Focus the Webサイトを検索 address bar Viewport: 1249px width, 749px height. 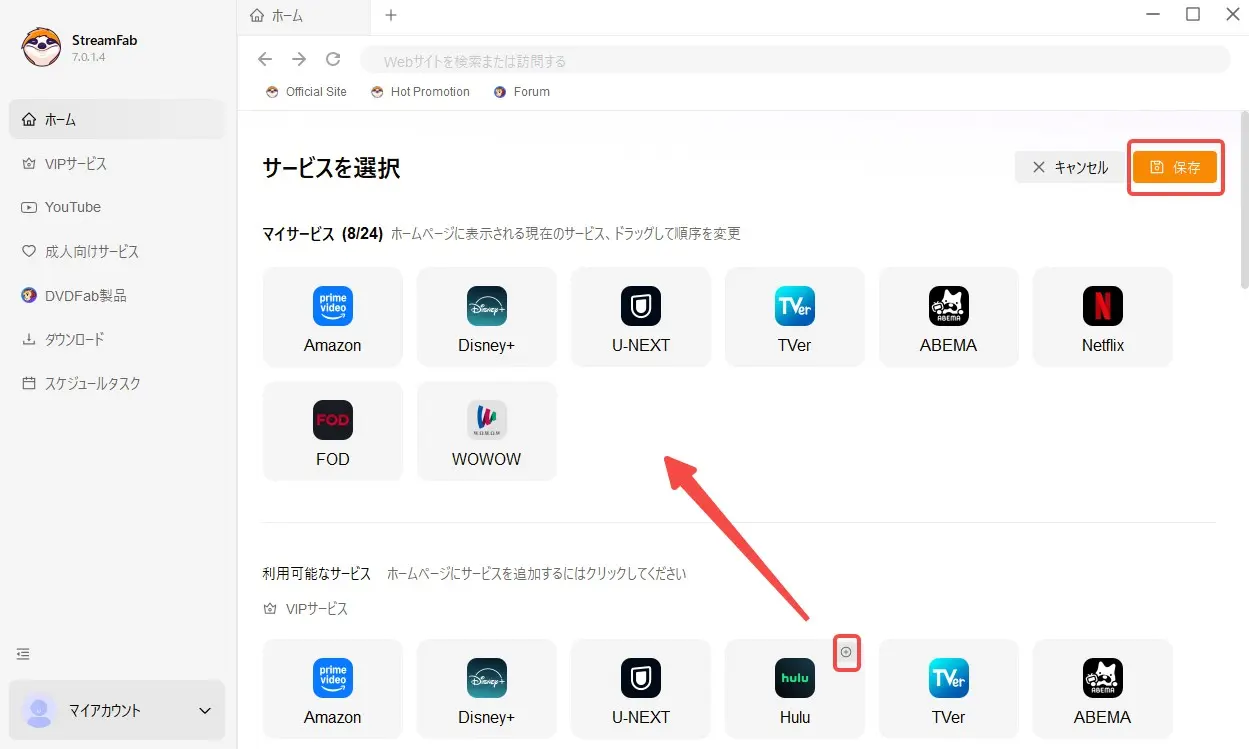(795, 61)
